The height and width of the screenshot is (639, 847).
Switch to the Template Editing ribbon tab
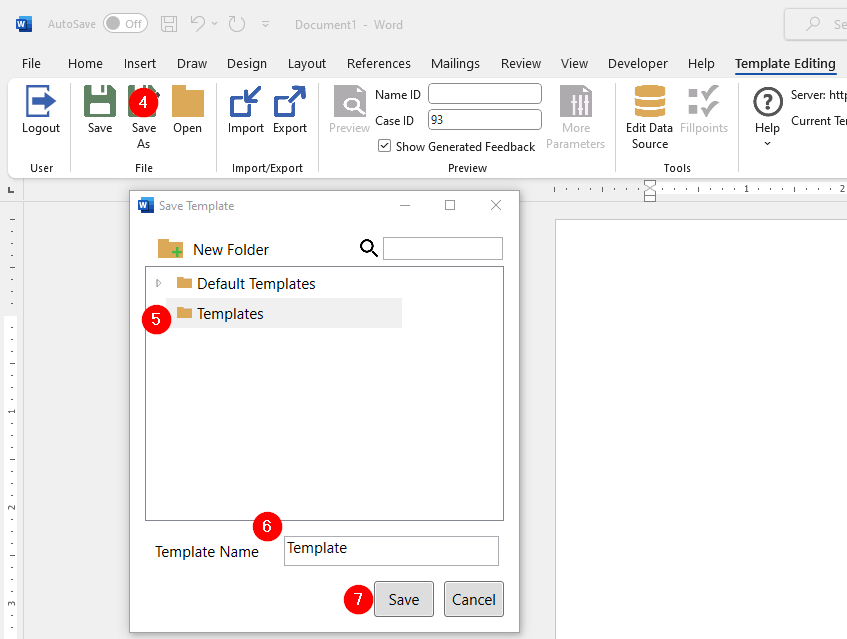(784, 63)
